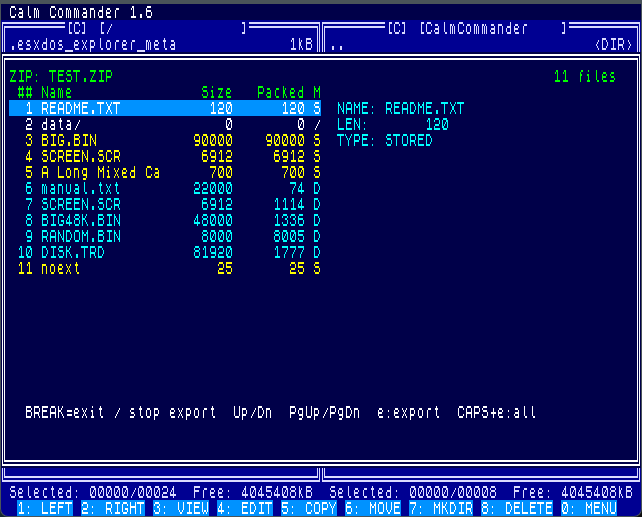Click right panel Selected 00000/00008 status
The image size is (642, 517).
click(x=413, y=492)
